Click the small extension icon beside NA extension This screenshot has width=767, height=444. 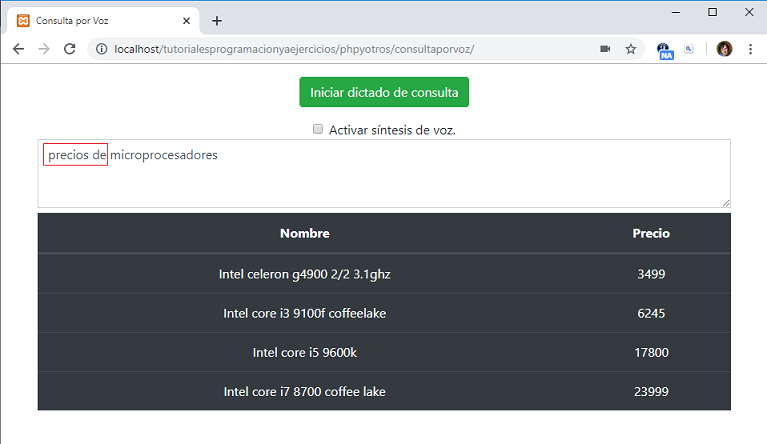coord(689,49)
